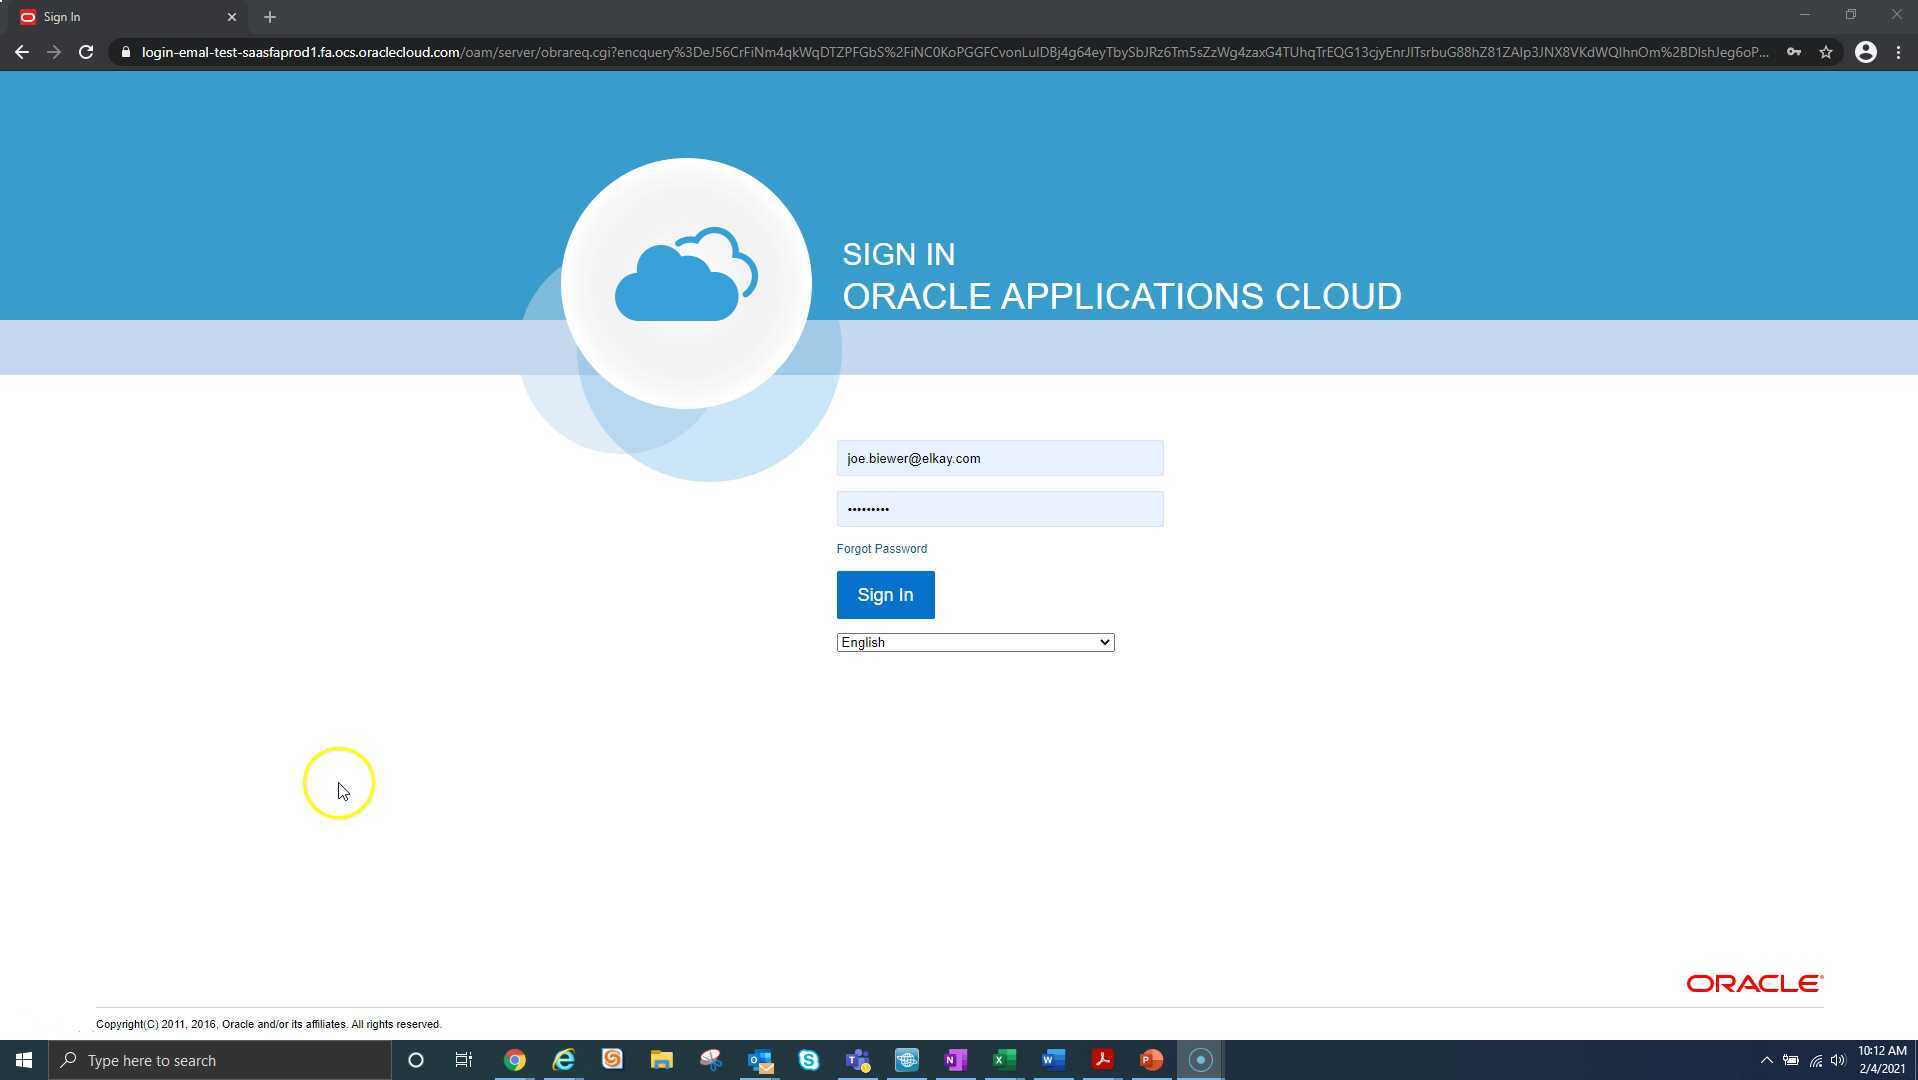Image resolution: width=1918 pixels, height=1080 pixels.
Task: Open Excel from the taskbar
Action: tap(1004, 1060)
